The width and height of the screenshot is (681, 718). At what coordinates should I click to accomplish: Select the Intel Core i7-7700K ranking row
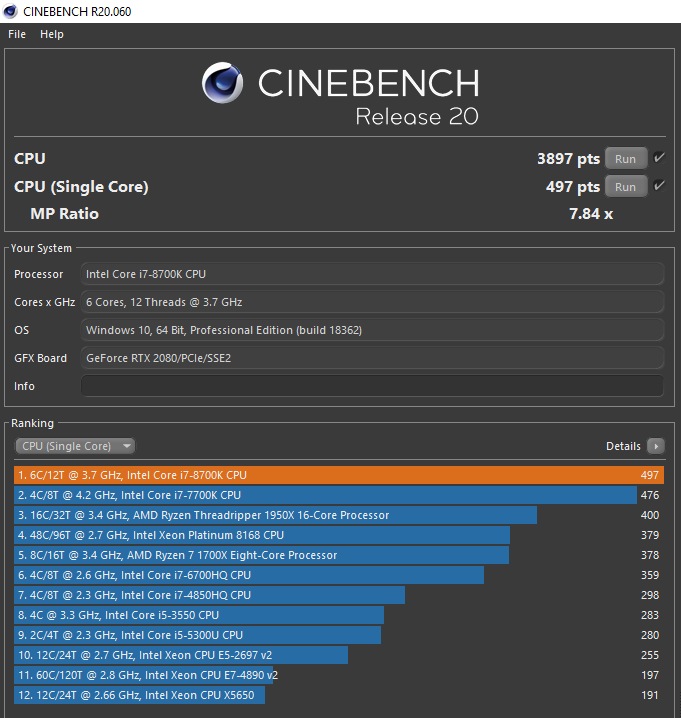pos(339,495)
